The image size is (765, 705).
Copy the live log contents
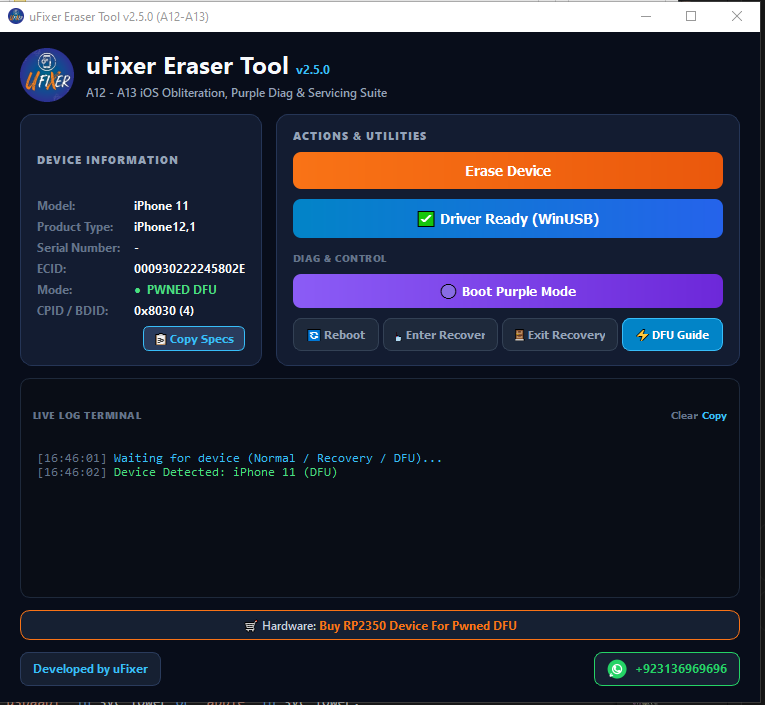coord(714,416)
